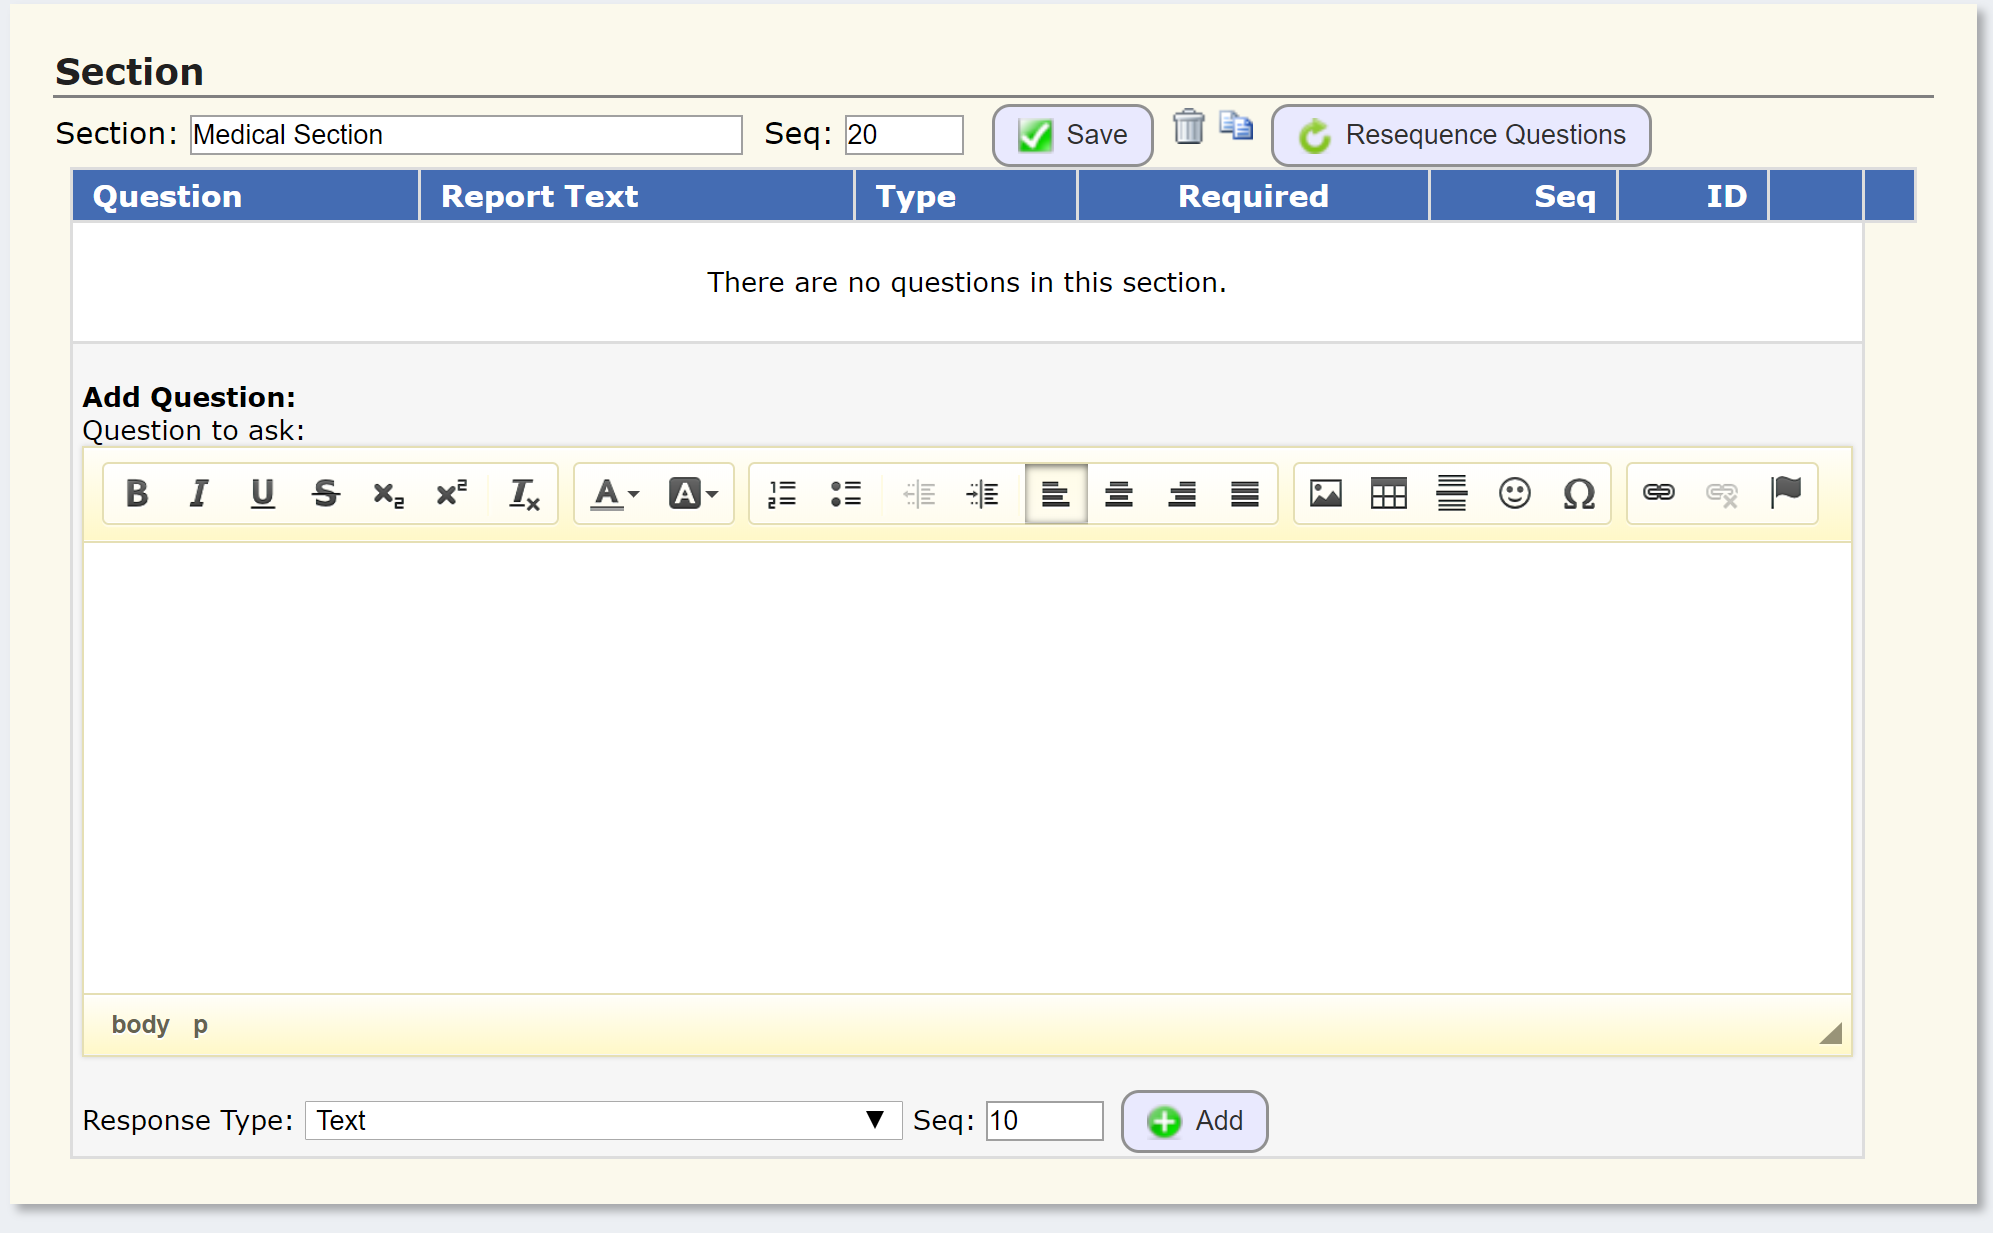The height and width of the screenshot is (1233, 1993).
Task: Toggle italic text formatting
Action: [199, 493]
